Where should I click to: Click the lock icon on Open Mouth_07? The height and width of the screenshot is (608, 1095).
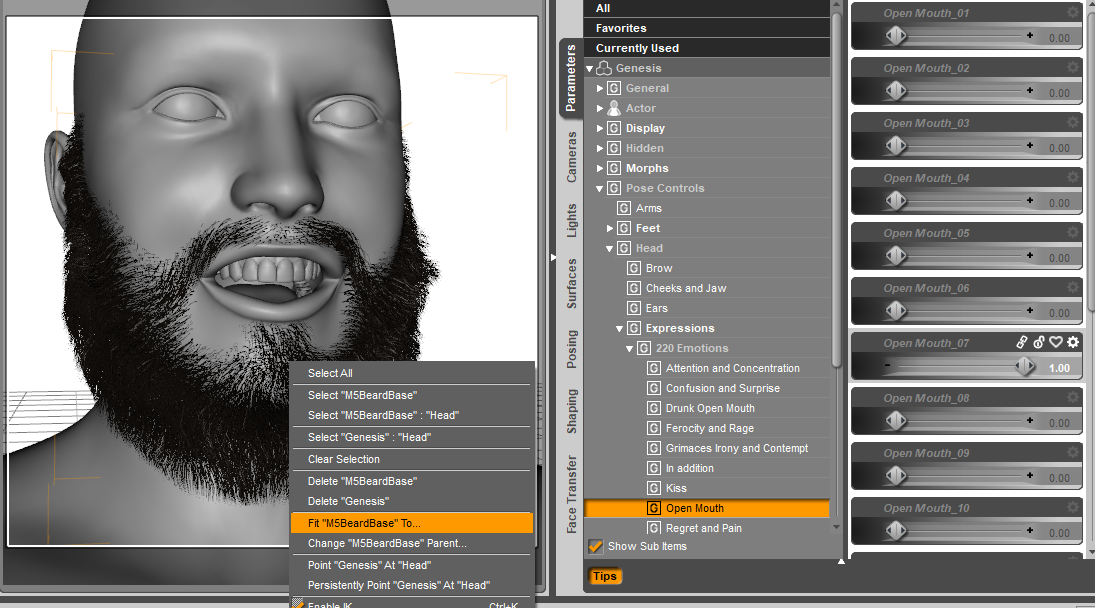click(1039, 342)
